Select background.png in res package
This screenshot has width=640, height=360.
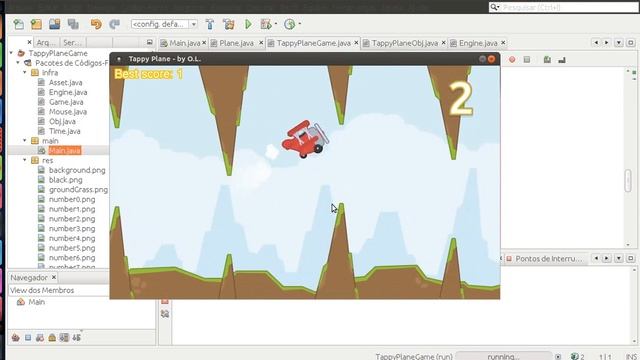(77, 170)
